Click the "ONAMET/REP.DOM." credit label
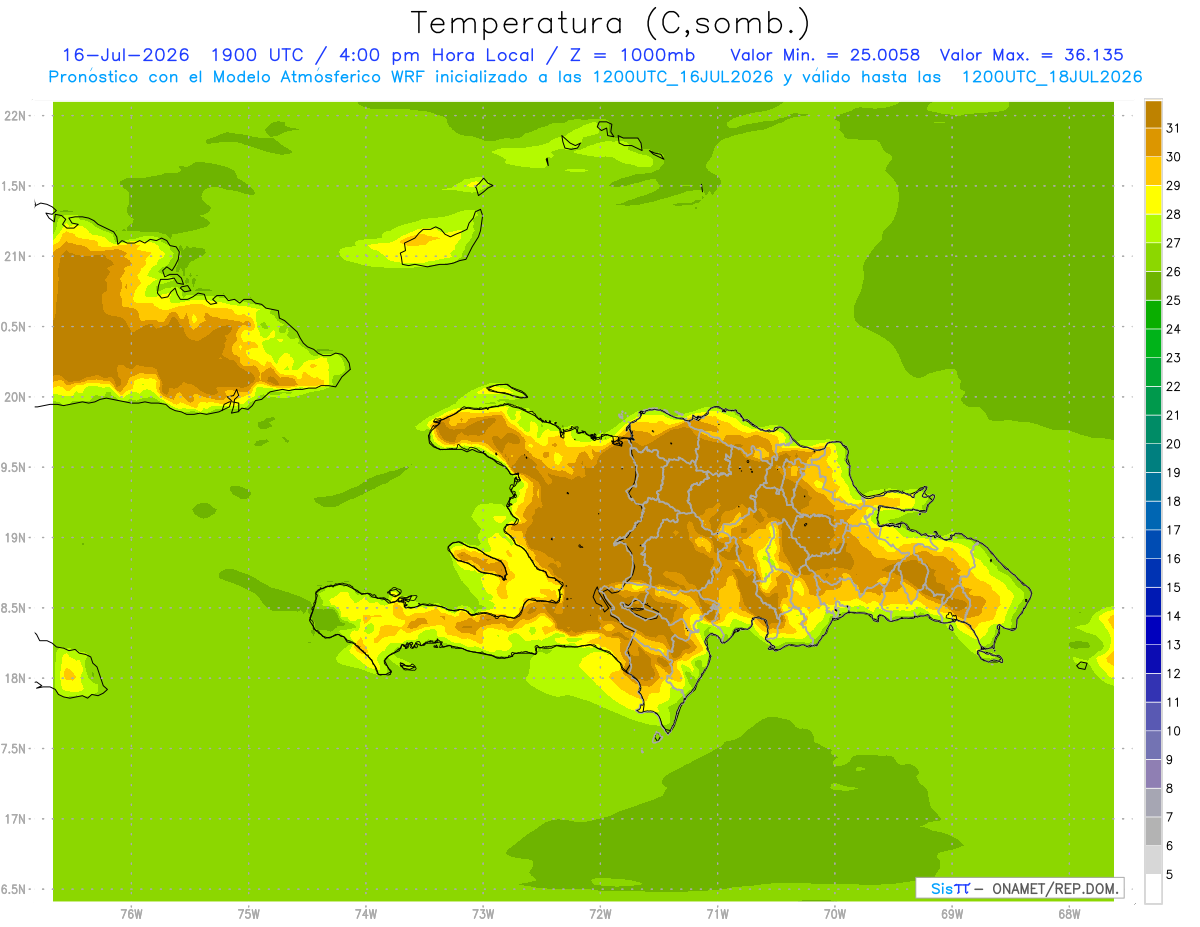The height and width of the screenshot is (927, 1200). click(1054, 888)
